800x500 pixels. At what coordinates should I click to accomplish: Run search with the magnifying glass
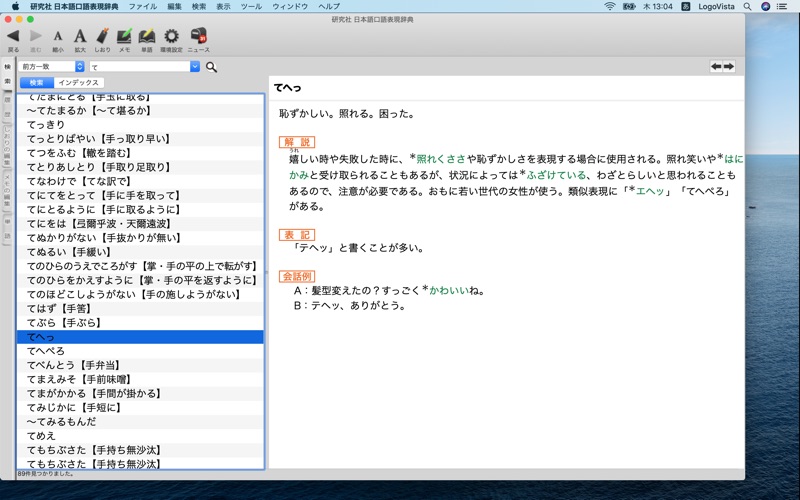click(211, 67)
